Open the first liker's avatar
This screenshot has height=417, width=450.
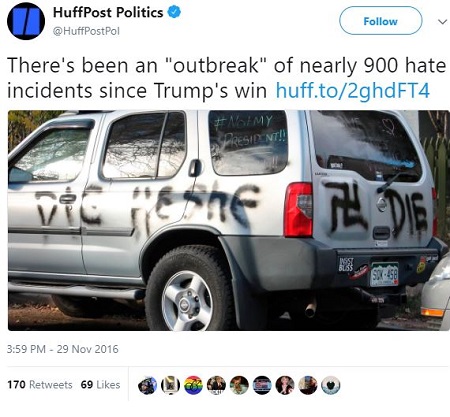(148, 385)
